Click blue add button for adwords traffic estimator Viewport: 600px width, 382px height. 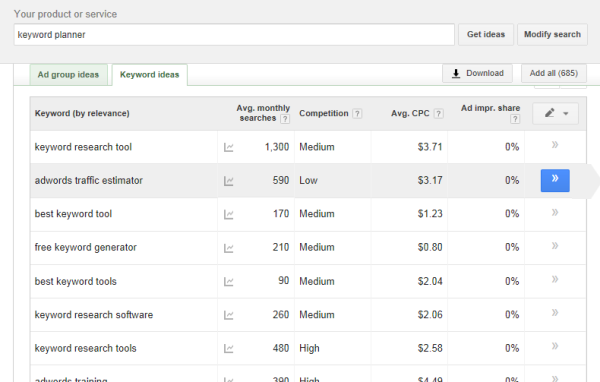(555, 180)
